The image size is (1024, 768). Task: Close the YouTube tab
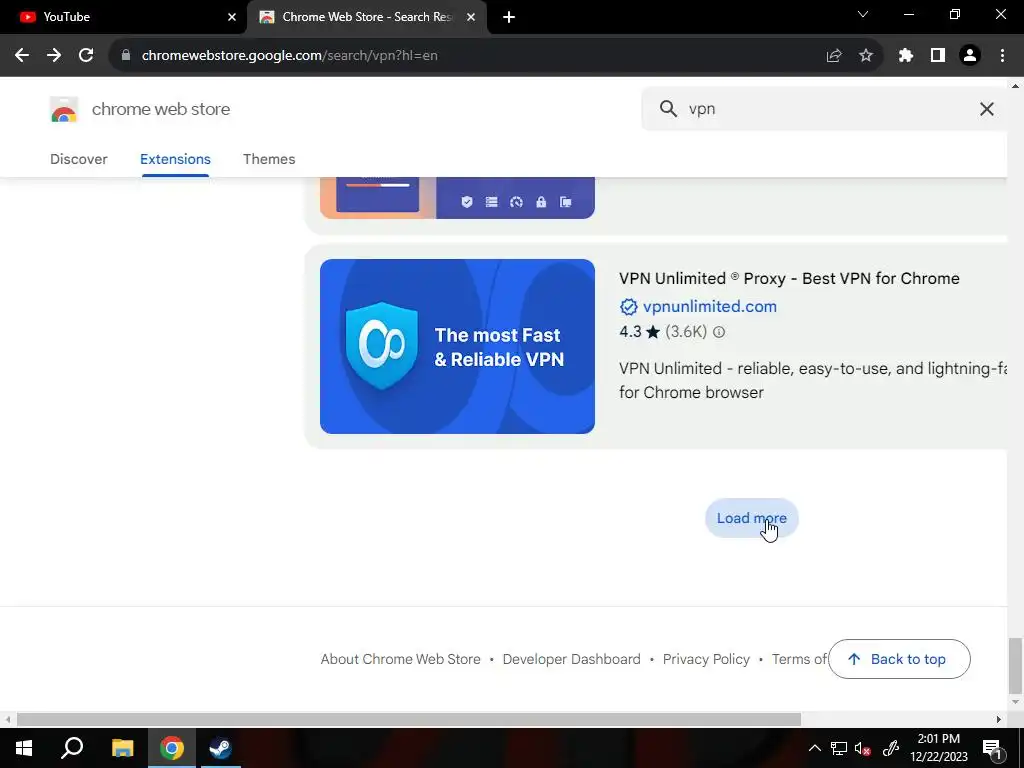232,17
